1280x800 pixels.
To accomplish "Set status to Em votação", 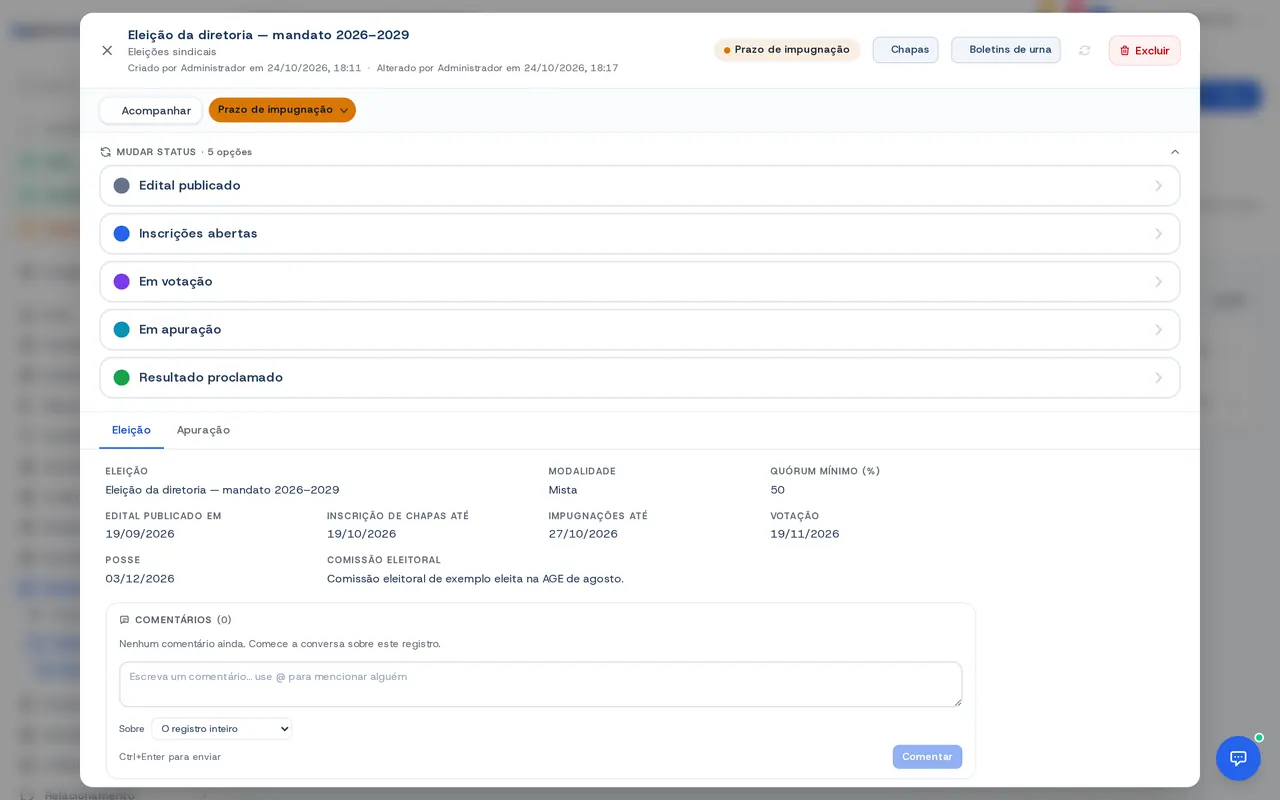I will (640, 282).
